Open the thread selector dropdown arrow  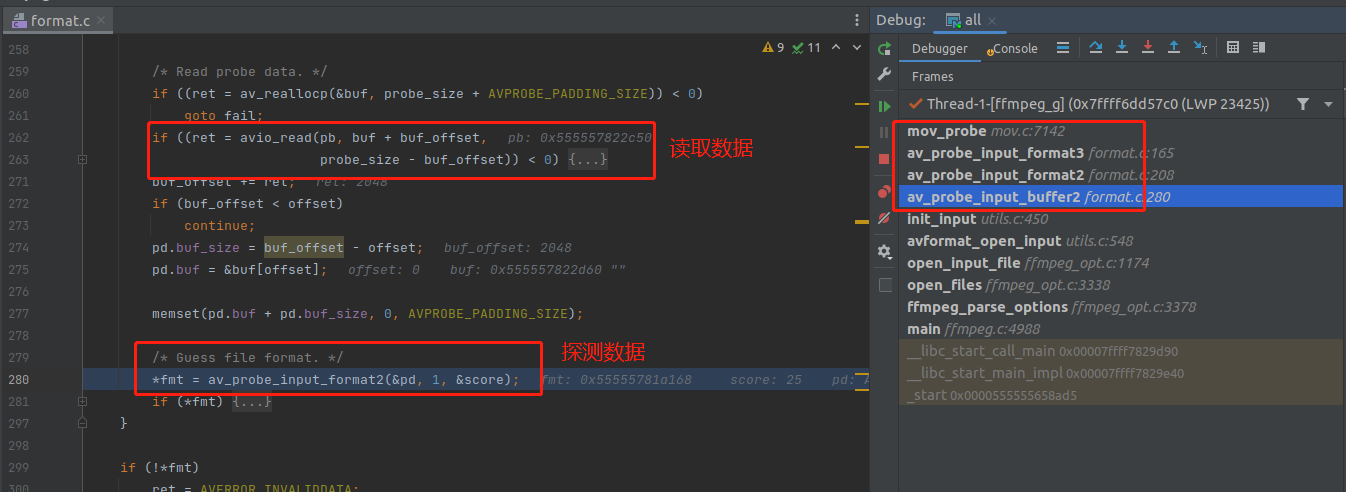[1328, 104]
